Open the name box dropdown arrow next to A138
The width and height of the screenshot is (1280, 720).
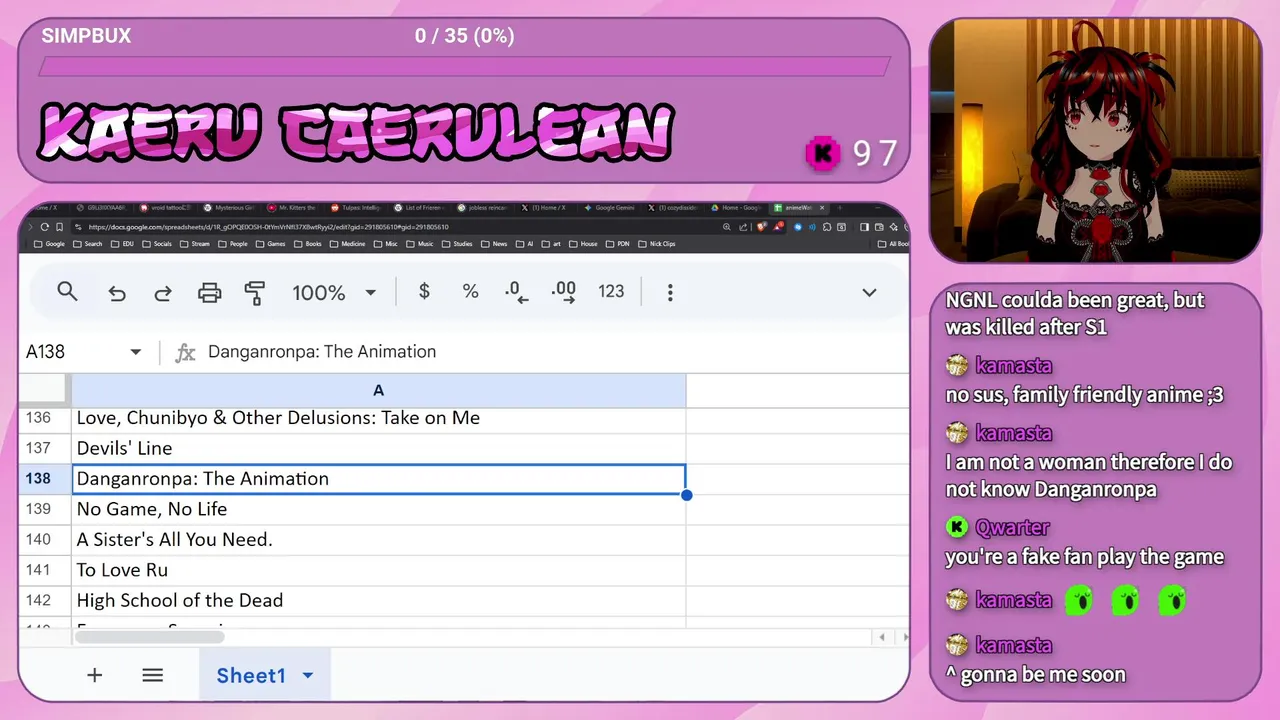tap(136, 352)
